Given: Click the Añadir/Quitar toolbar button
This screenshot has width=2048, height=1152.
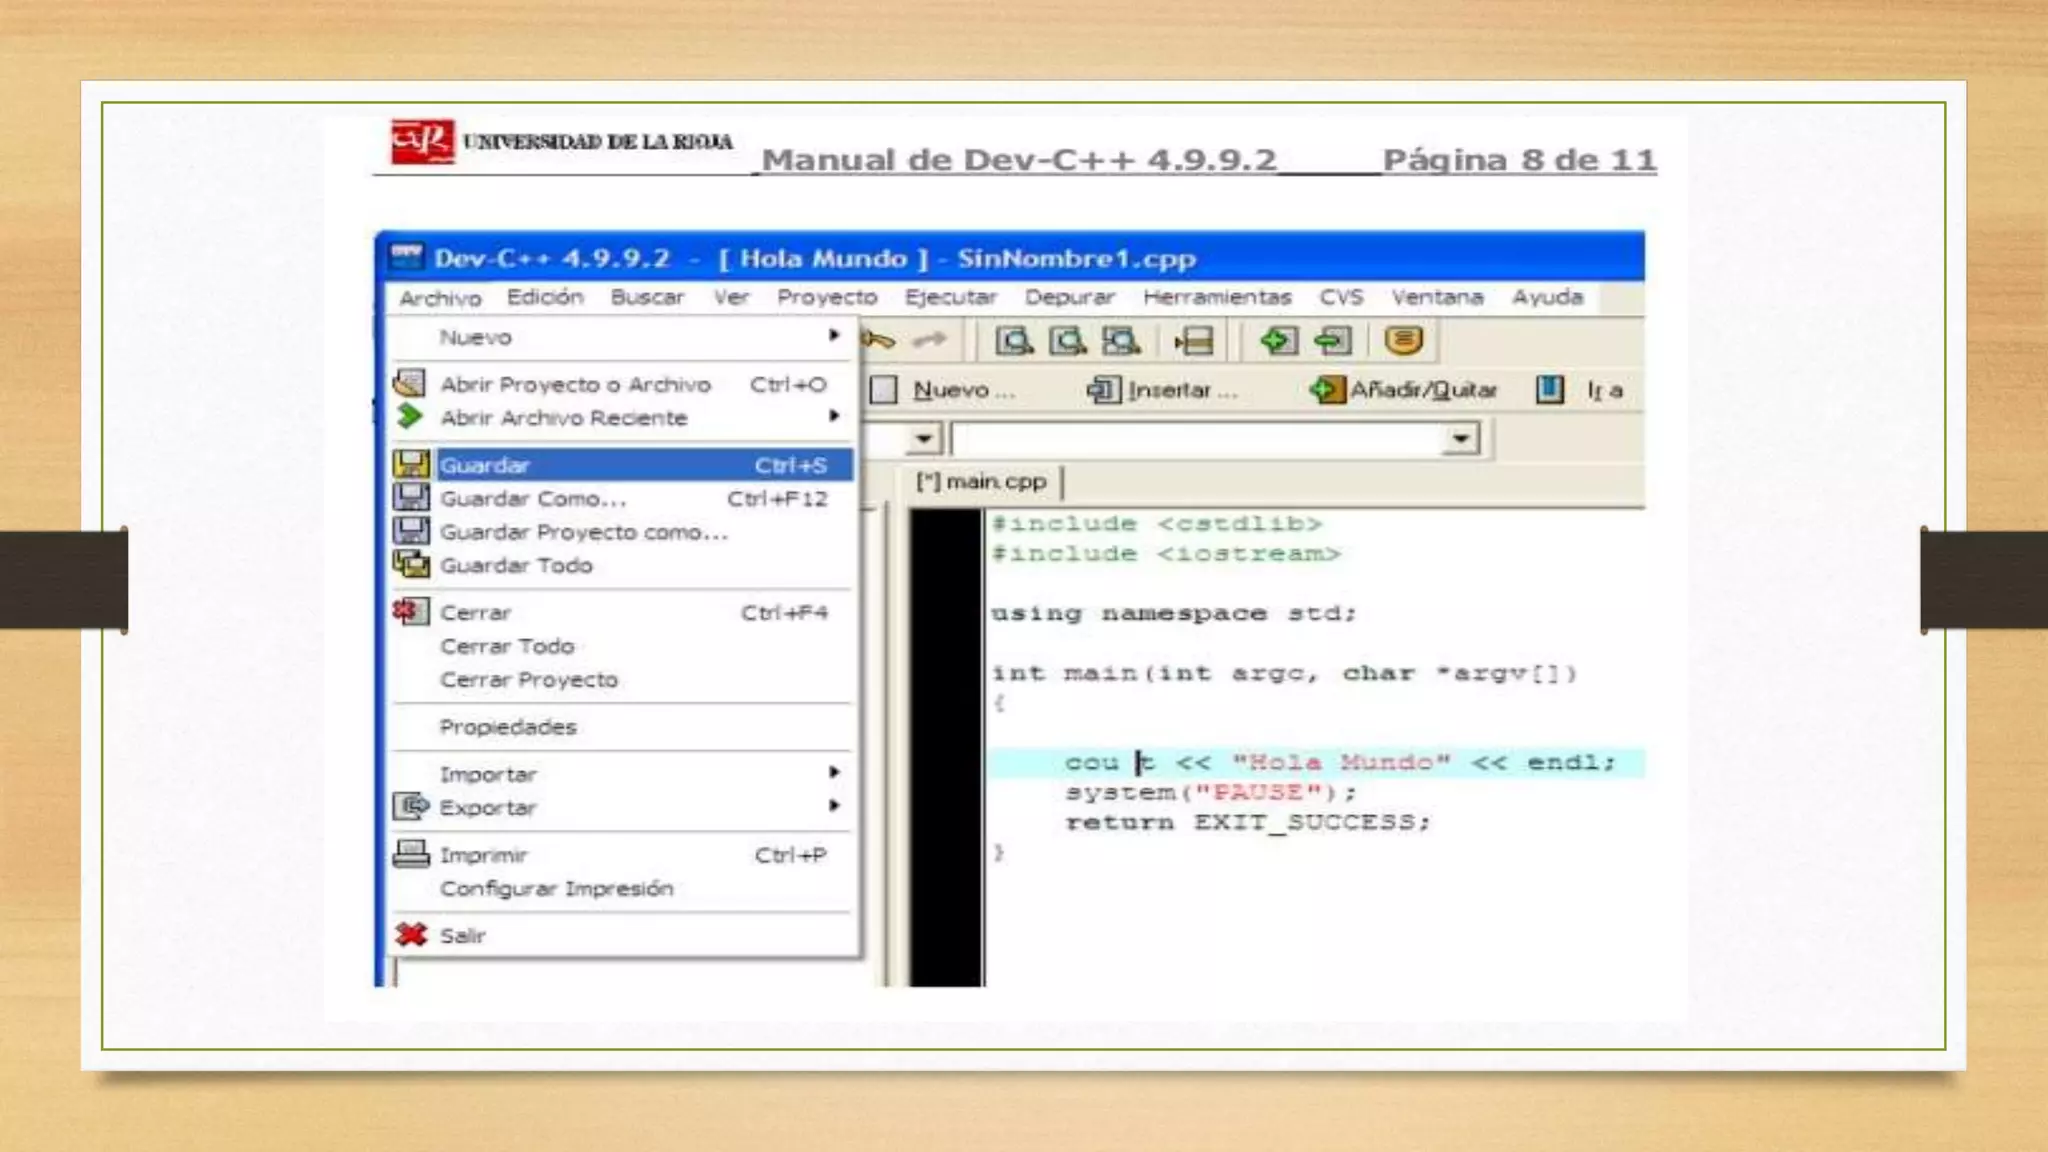Looking at the screenshot, I should point(1404,390).
